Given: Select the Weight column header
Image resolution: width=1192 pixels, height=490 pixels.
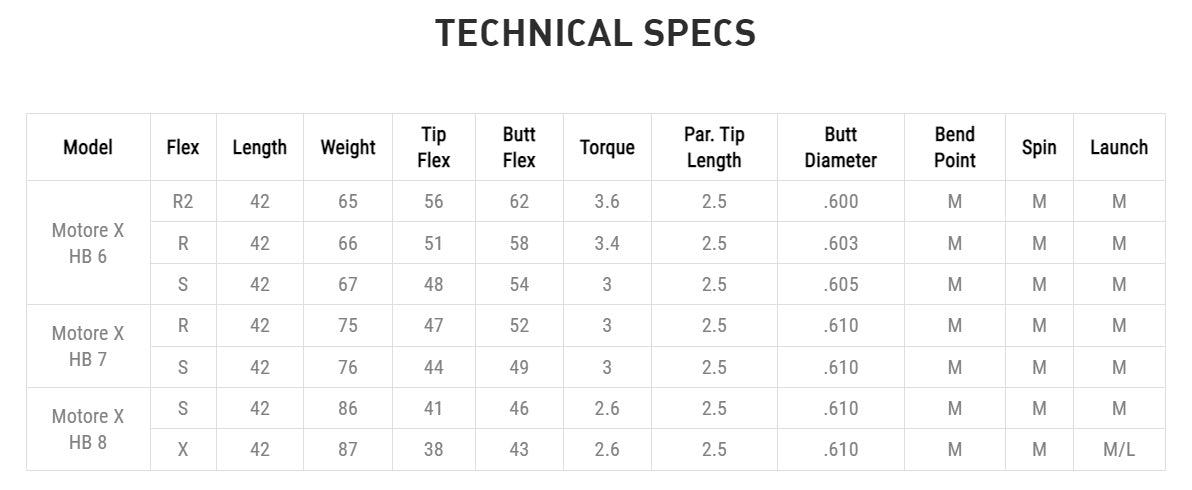Looking at the screenshot, I should (x=348, y=147).
